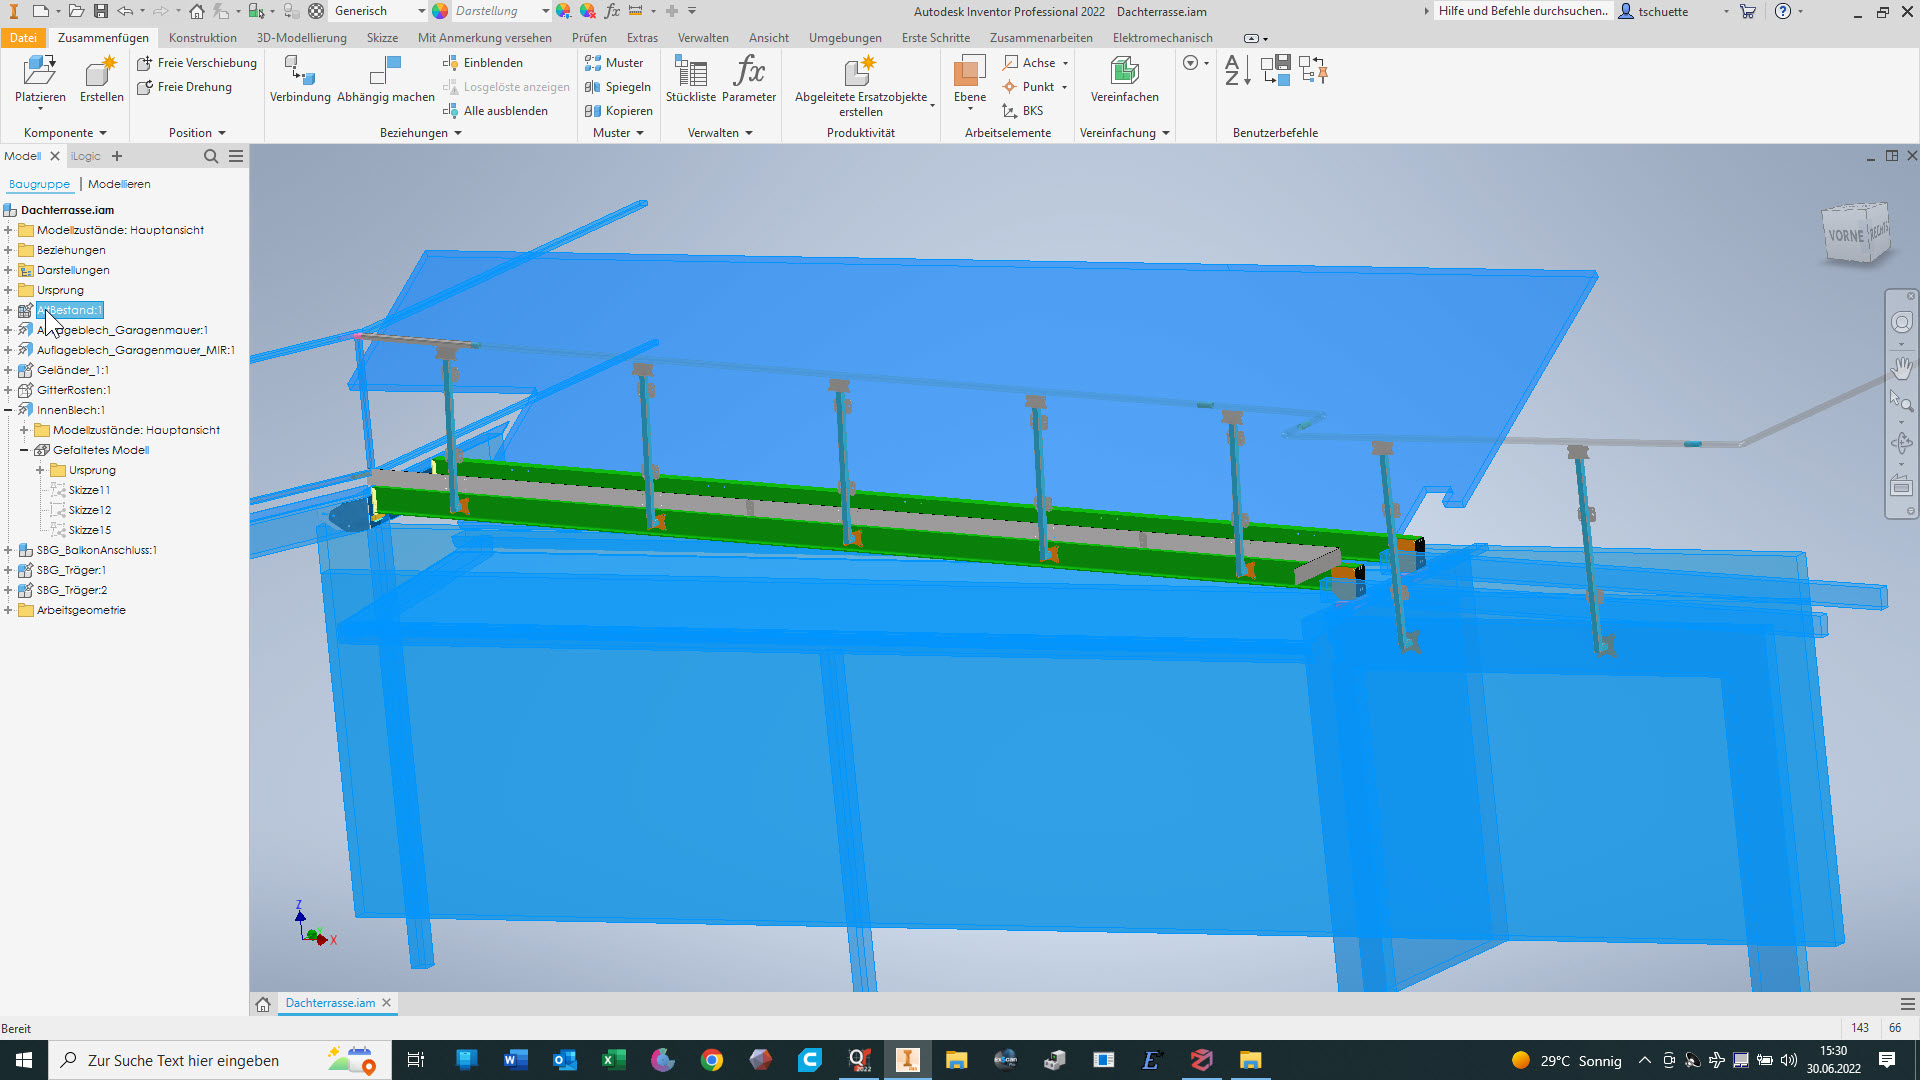
Task: Open the appearance color wheel picker
Action: click(x=440, y=11)
